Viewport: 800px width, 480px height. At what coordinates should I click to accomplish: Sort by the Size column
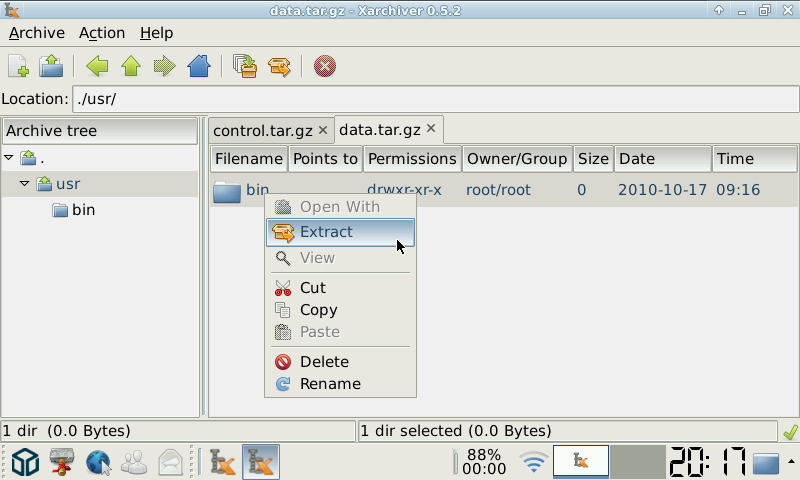593,159
